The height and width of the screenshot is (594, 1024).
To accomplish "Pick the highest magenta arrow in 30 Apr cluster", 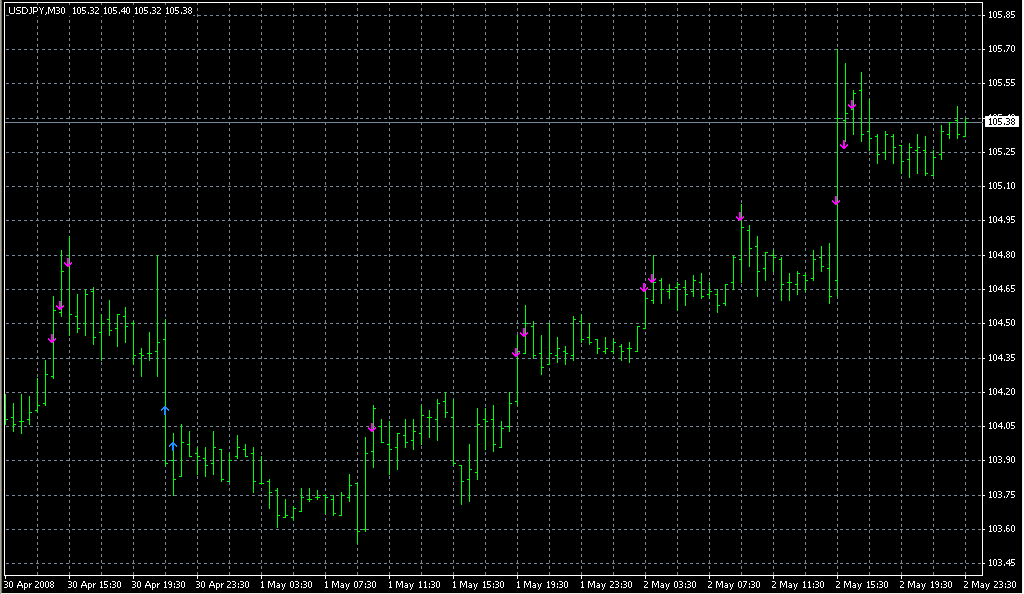I will 68,263.
